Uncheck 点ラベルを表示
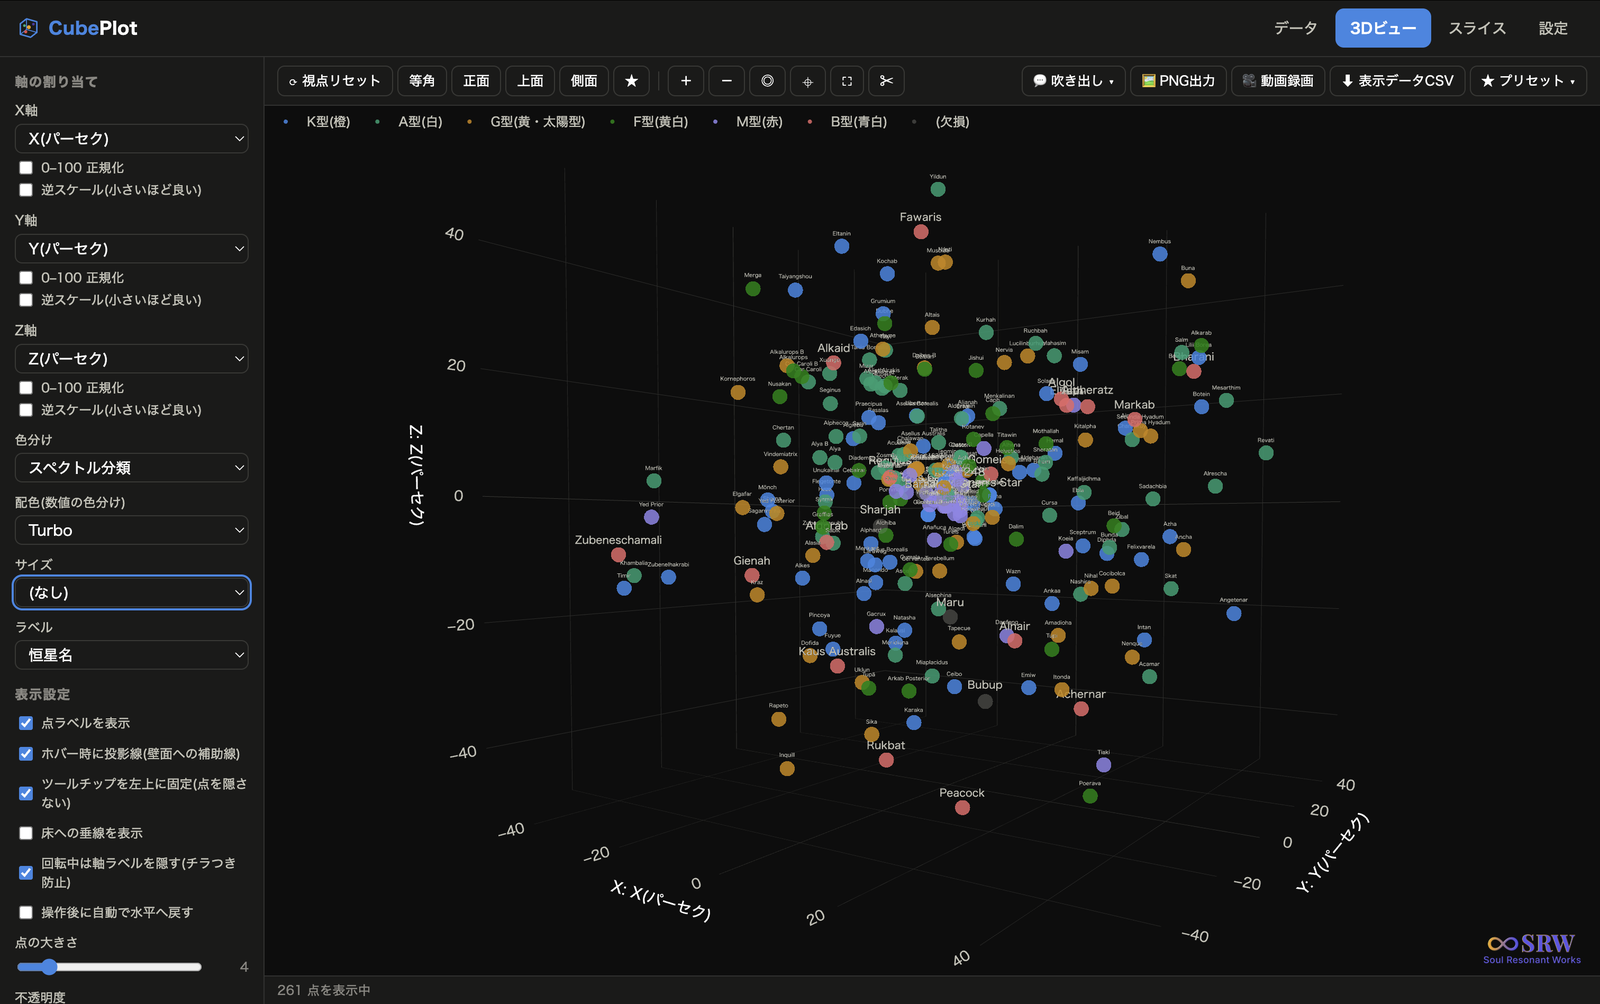 (26, 723)
